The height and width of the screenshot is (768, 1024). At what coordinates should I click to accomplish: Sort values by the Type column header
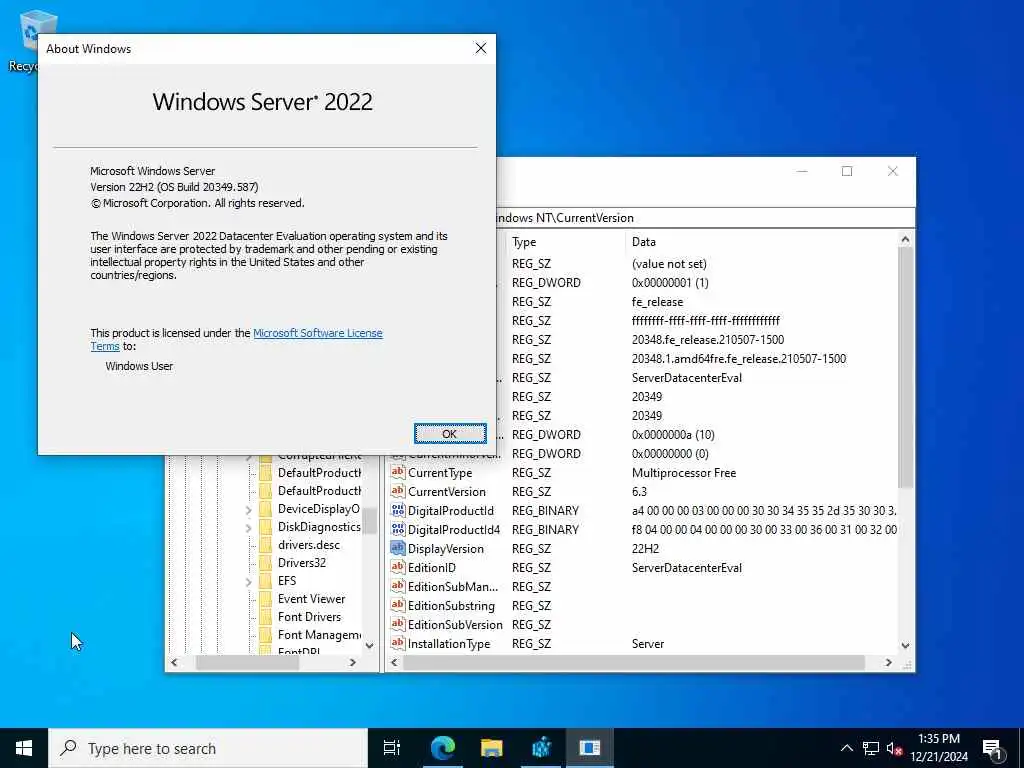(566, 242)
